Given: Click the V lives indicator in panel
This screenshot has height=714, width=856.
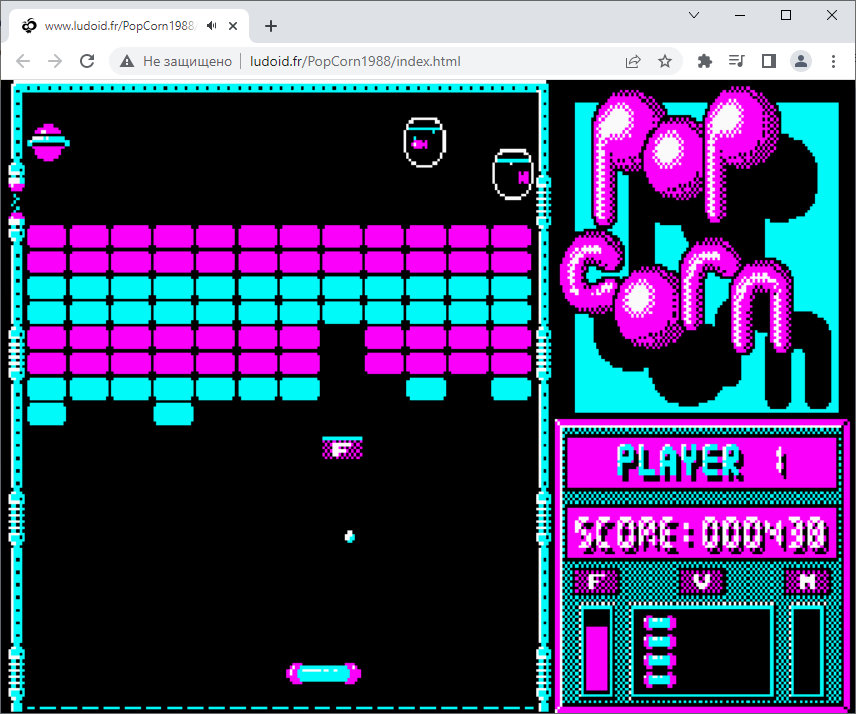Looking at the screenshot, I should click(703, 581).
